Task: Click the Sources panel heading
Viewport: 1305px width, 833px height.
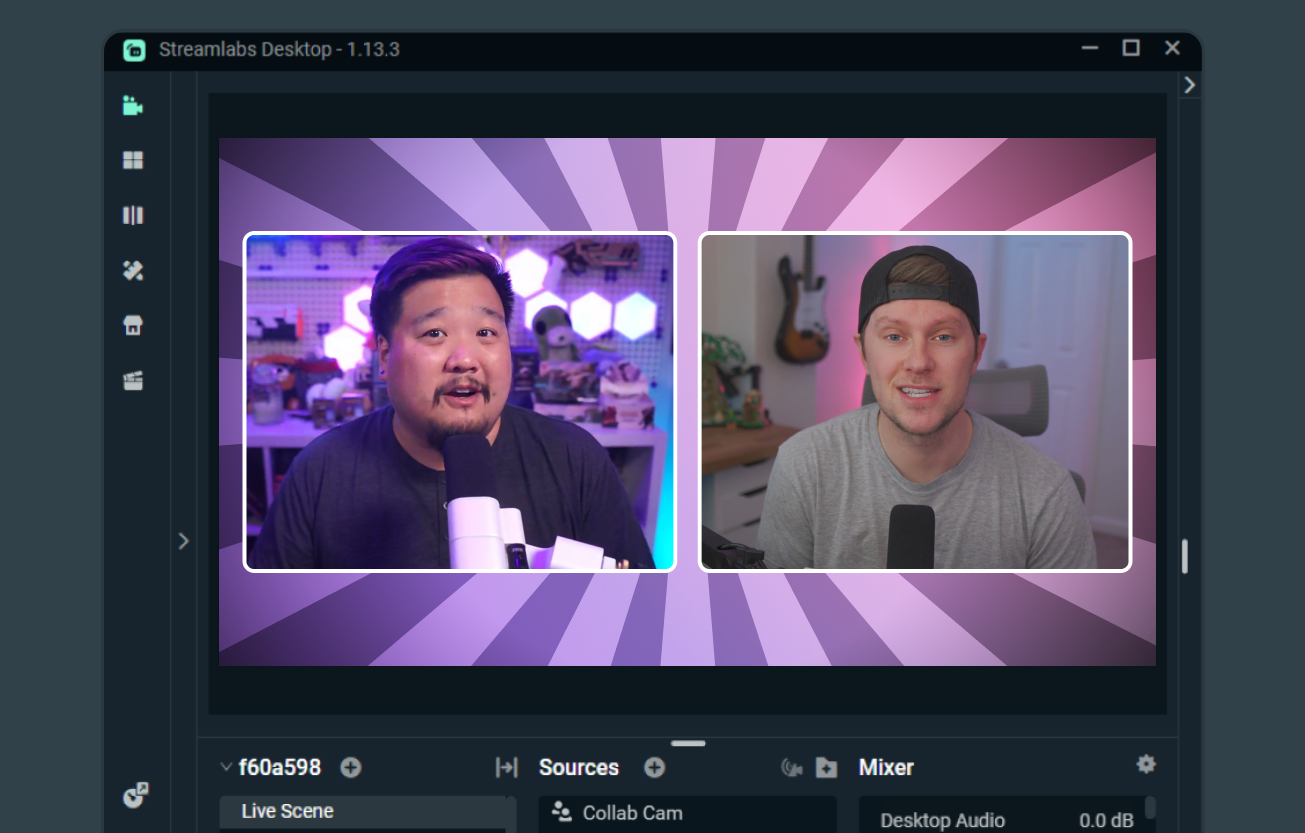Action: tap(579, 767)
